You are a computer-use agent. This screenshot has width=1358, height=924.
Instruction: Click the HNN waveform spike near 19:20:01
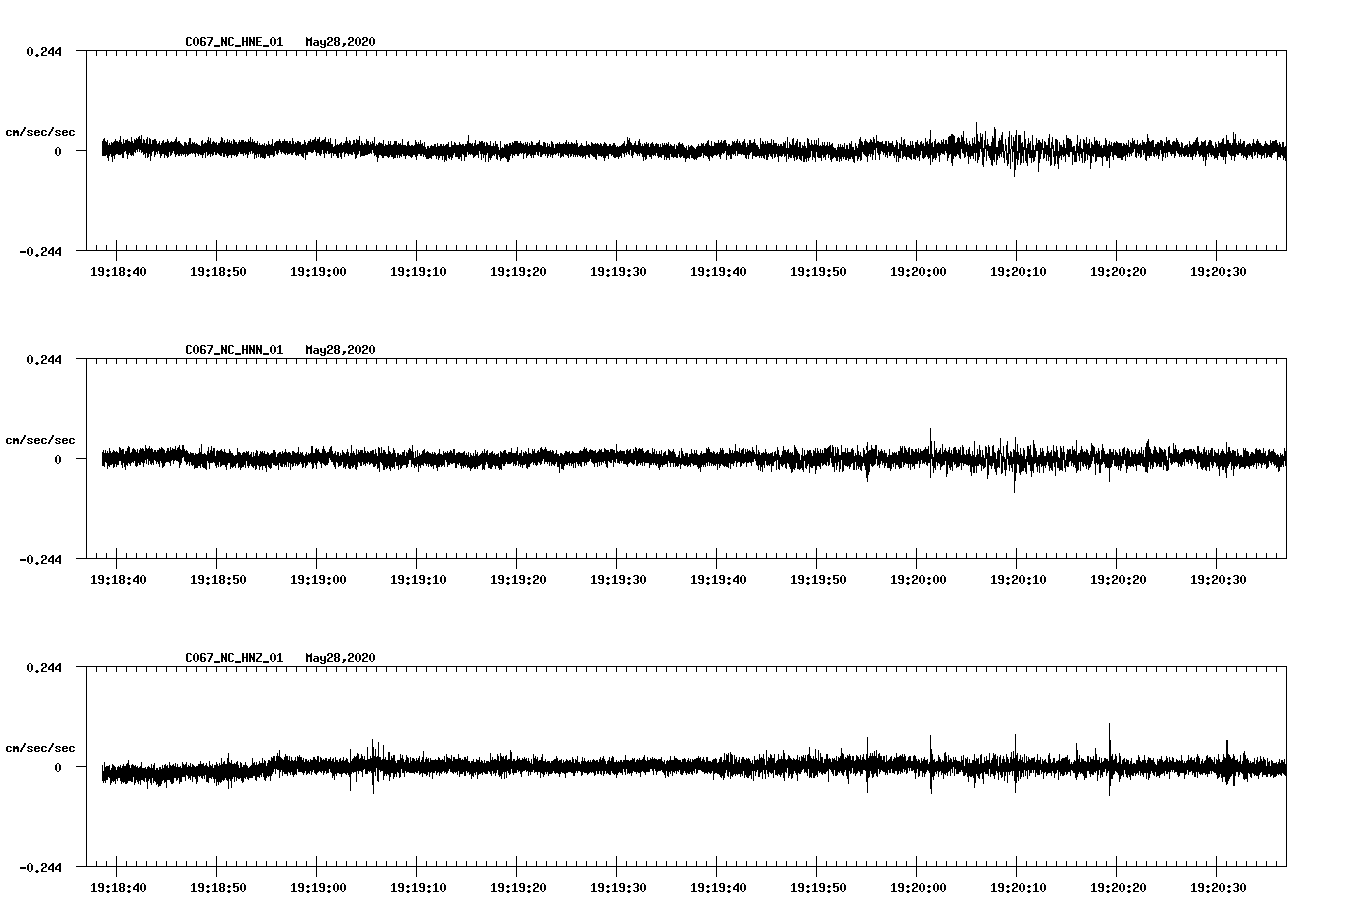click(x=931, y=445)
